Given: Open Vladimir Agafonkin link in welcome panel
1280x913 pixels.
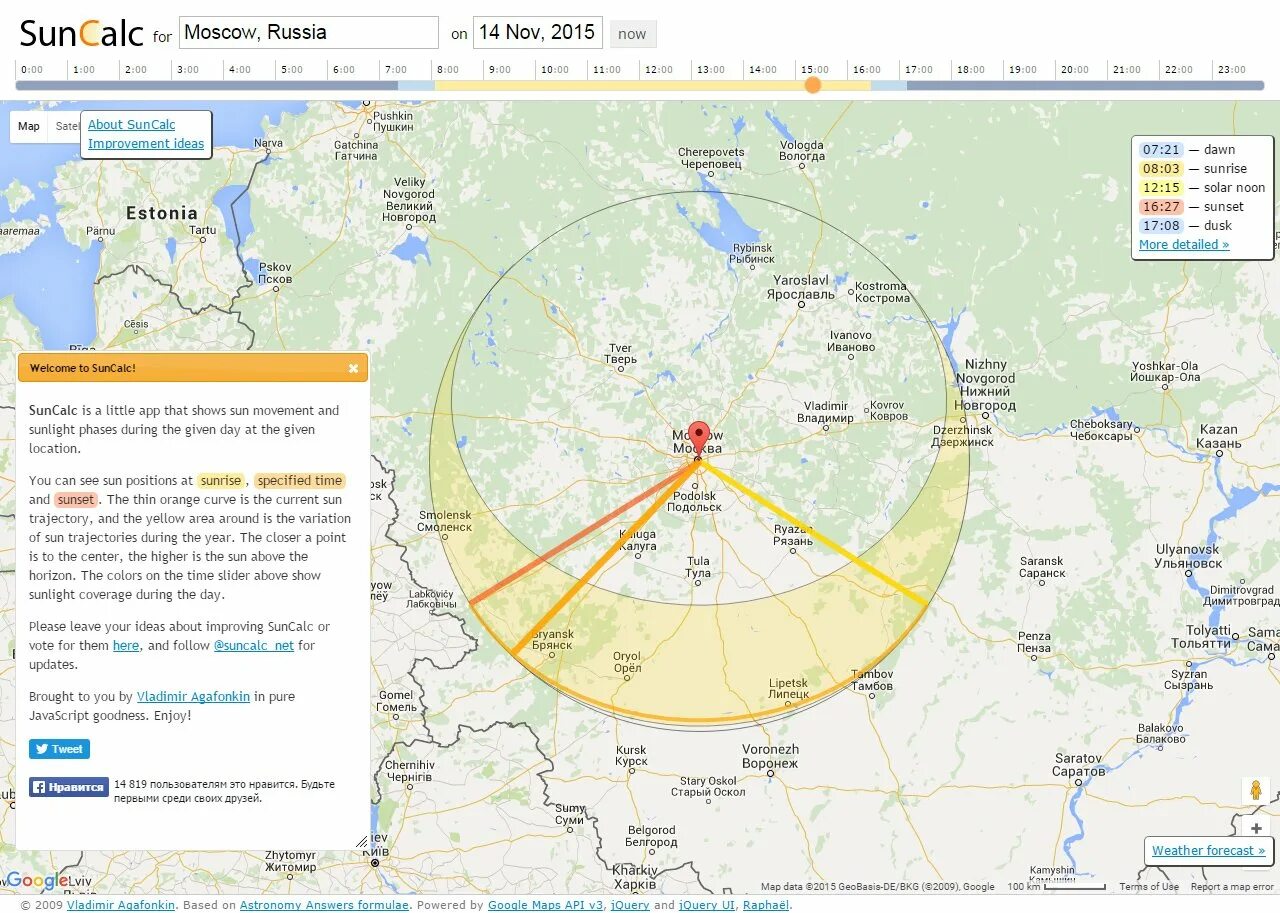Looking at the screenshot, I should (x=193, y=696).
